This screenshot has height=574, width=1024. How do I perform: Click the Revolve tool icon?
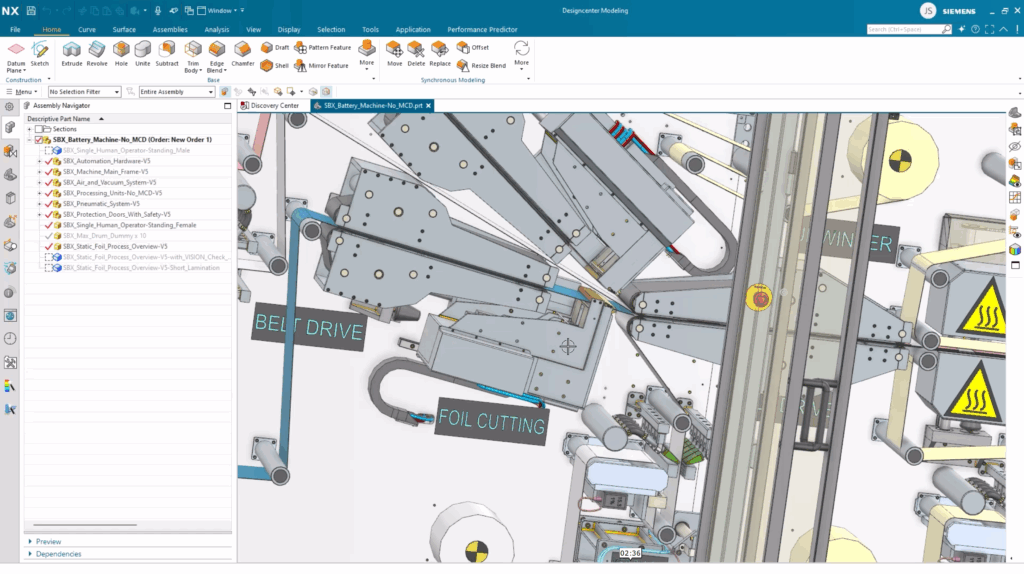(x=97, y=53)
